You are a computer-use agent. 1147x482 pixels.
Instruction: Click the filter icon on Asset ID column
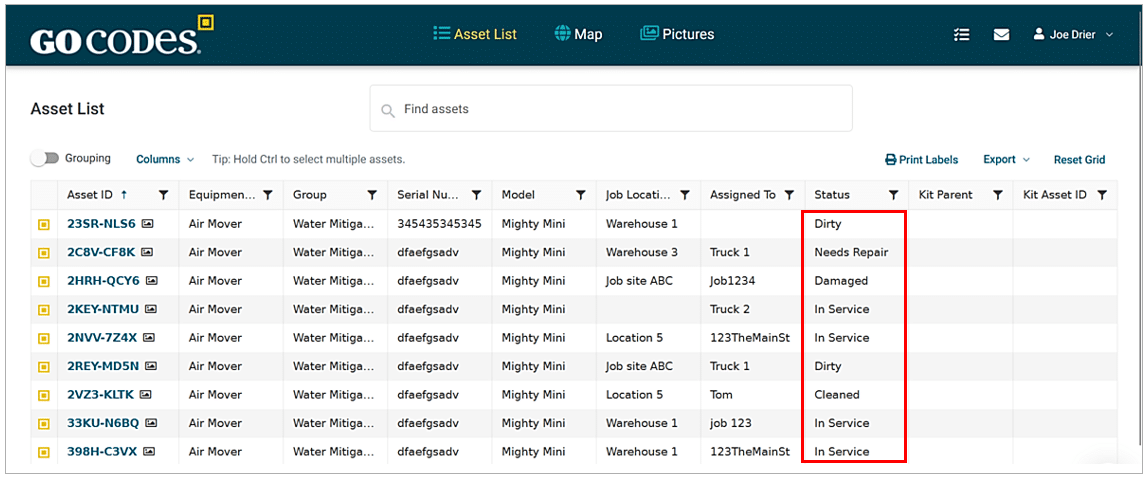click(164, 195)
